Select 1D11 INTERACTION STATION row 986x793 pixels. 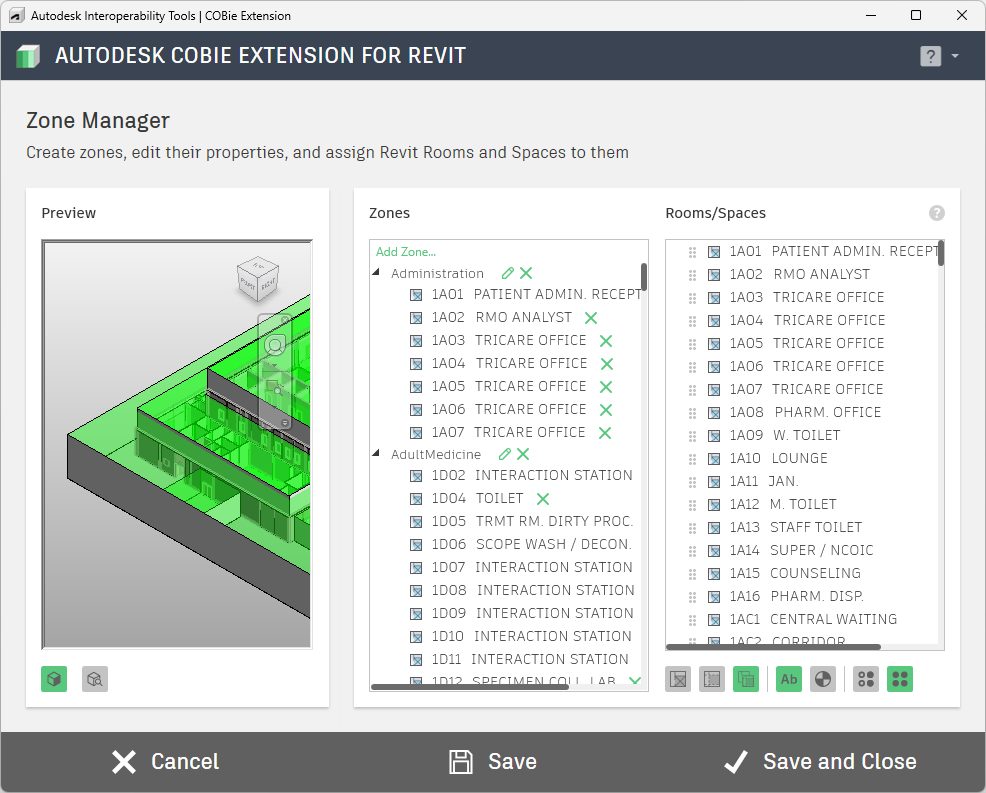pos(519,660)
